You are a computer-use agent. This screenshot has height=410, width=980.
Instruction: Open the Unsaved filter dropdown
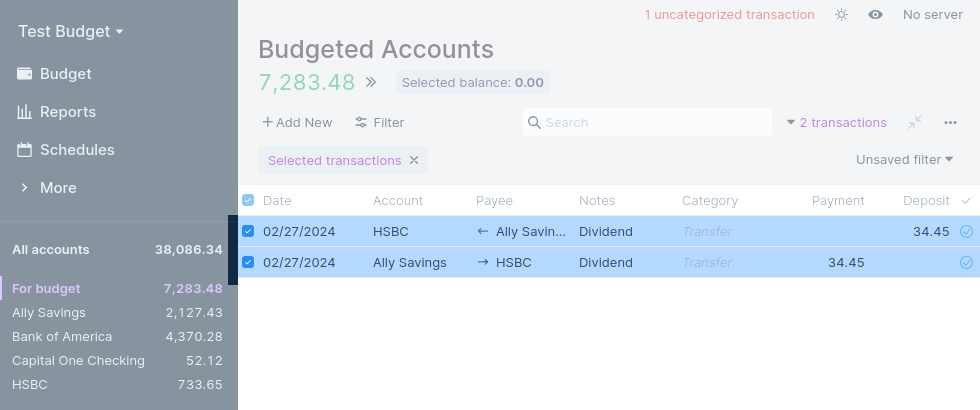pos(904,159)
